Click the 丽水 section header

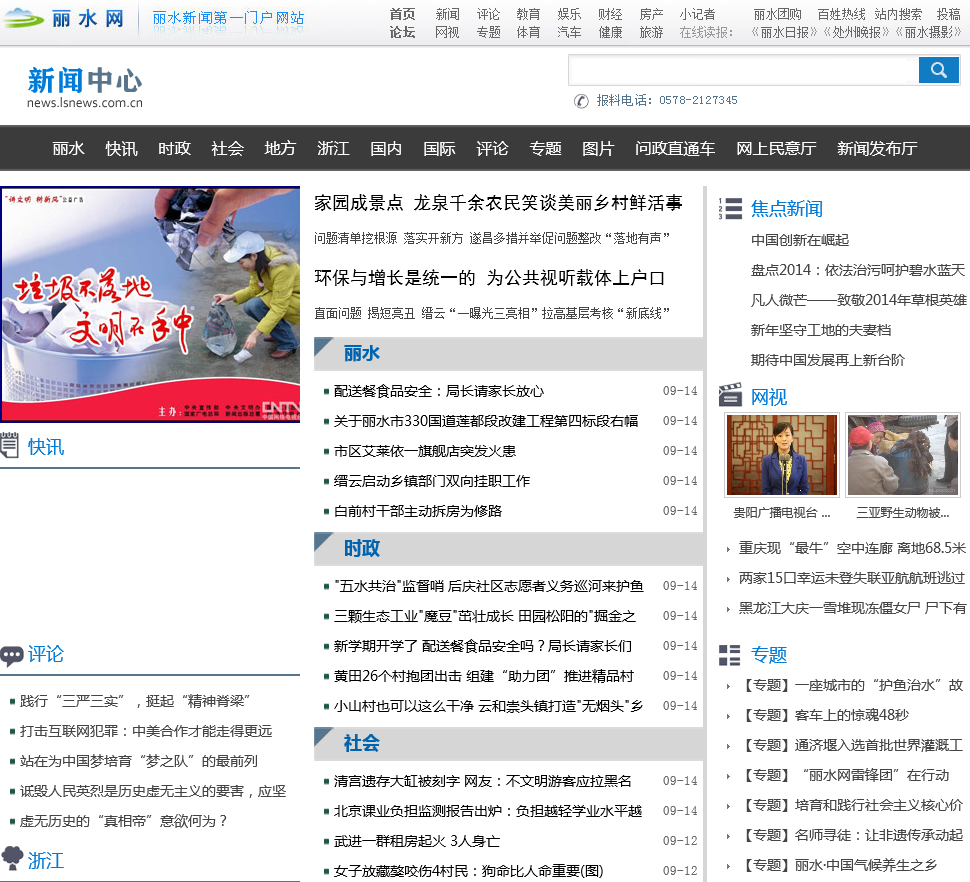click(362, 354)
